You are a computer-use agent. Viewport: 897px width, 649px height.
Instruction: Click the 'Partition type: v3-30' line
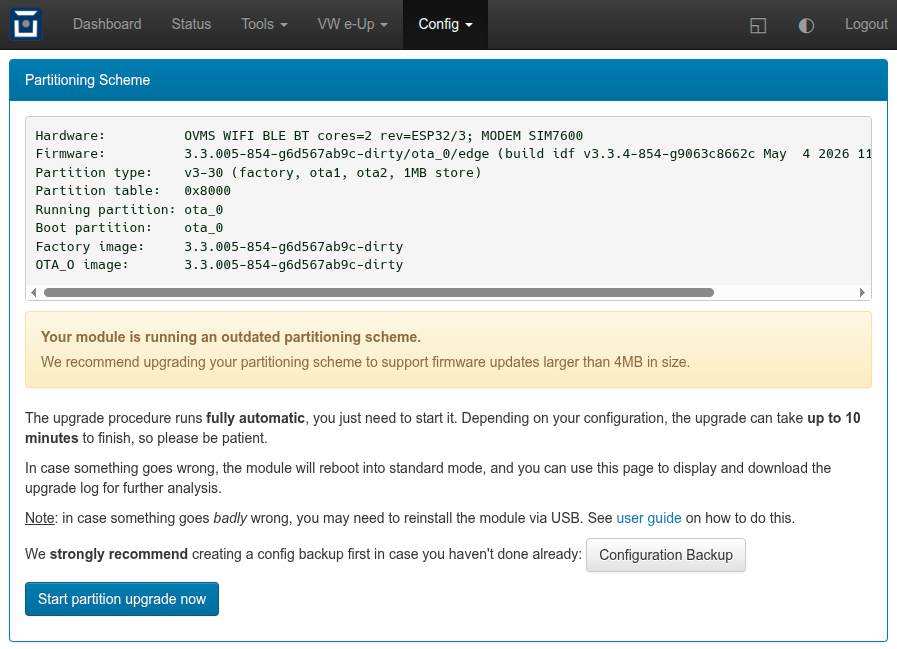(259, 172)
